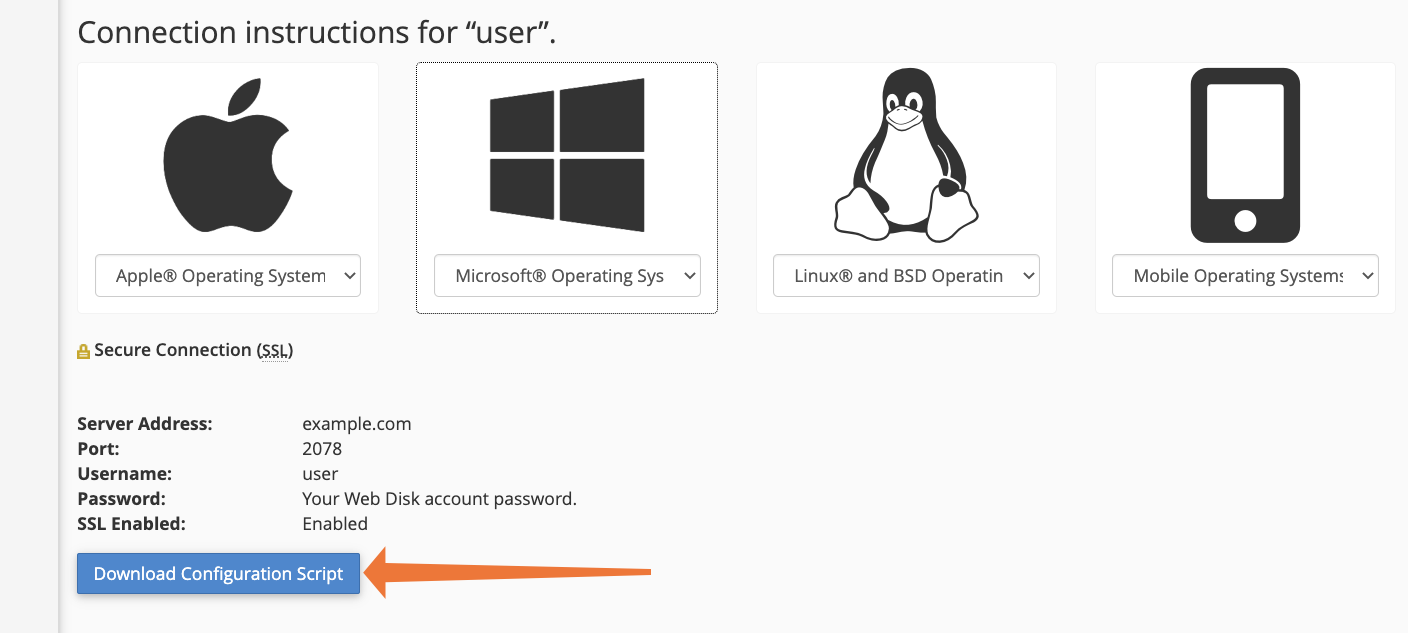
Task: Open the Linux and BSD dropdown
Action: (906, 276)
